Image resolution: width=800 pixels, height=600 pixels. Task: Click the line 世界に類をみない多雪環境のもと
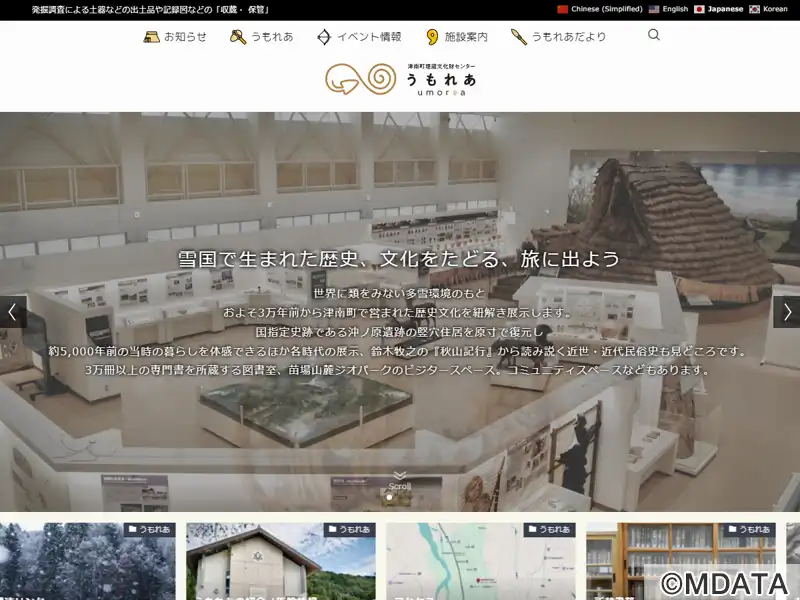click(399, 293)
